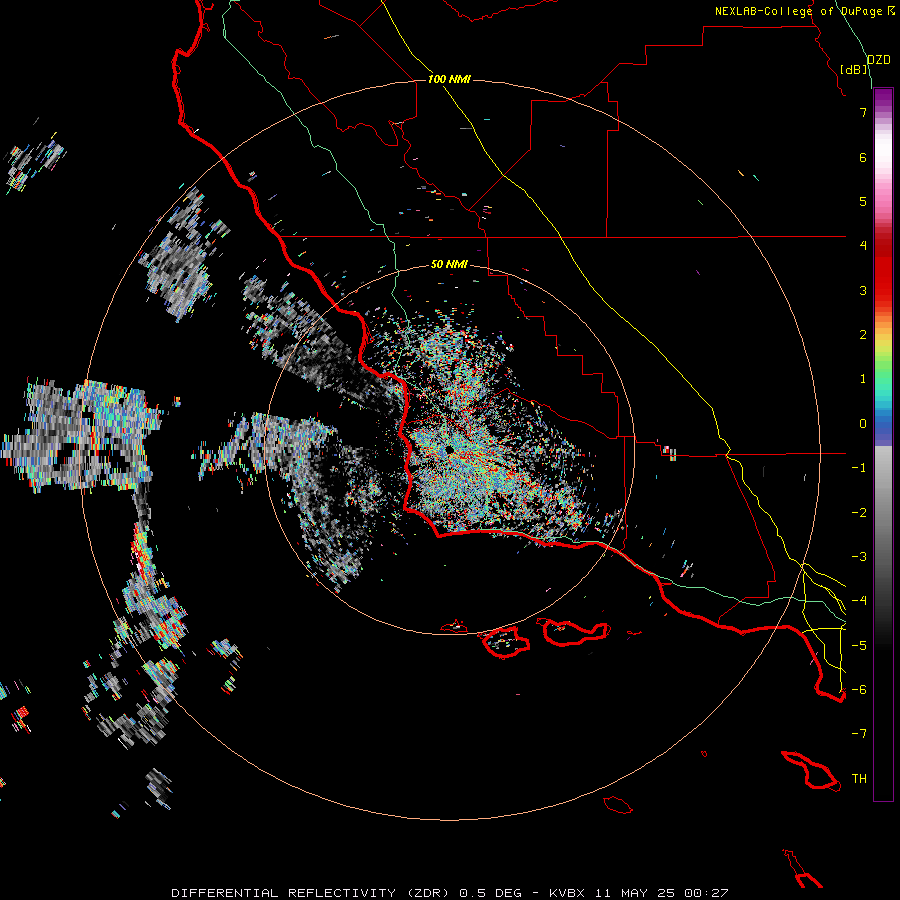This screenshot has width=900, height=900.
Task: Click the 0 dB scale value
Action: pos(863,424)
